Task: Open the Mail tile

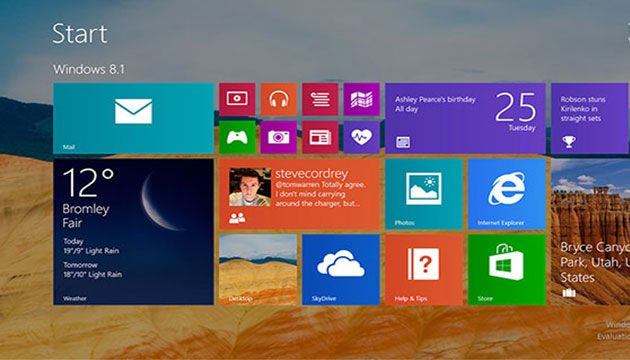Action: (133, 118)
